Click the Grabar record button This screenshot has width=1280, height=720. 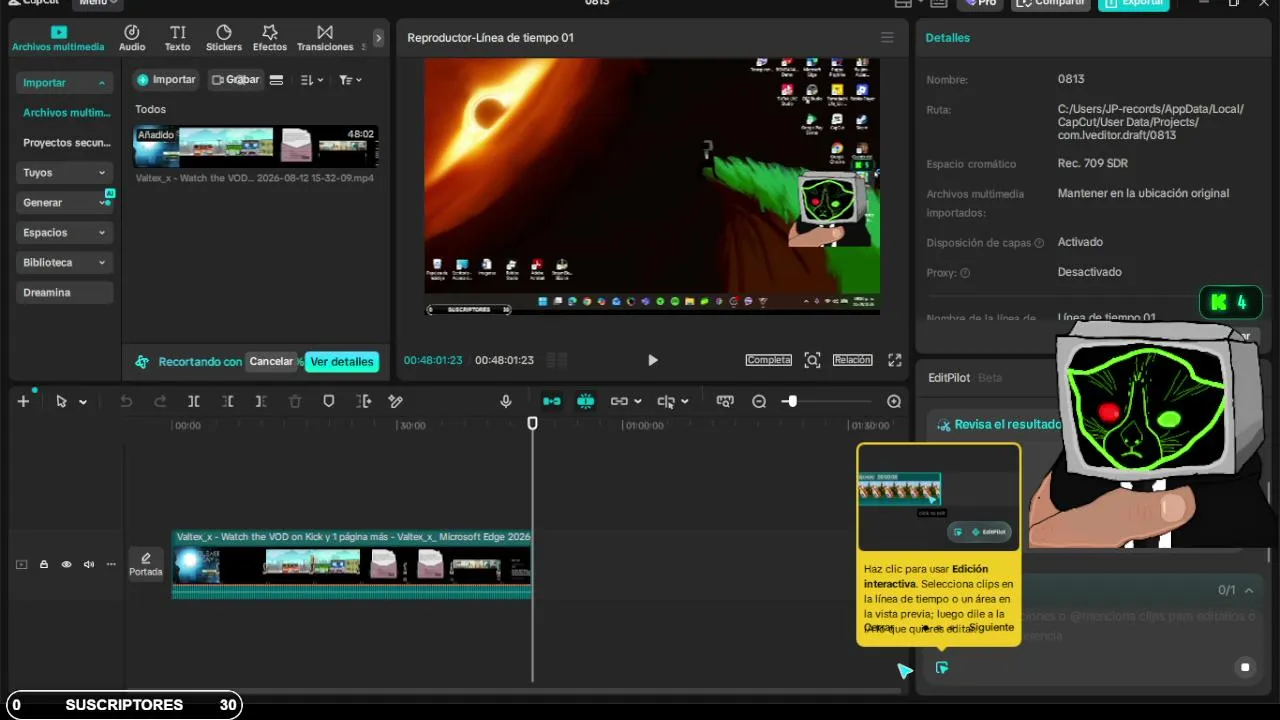pyautogui.click(x=236, y=80)
